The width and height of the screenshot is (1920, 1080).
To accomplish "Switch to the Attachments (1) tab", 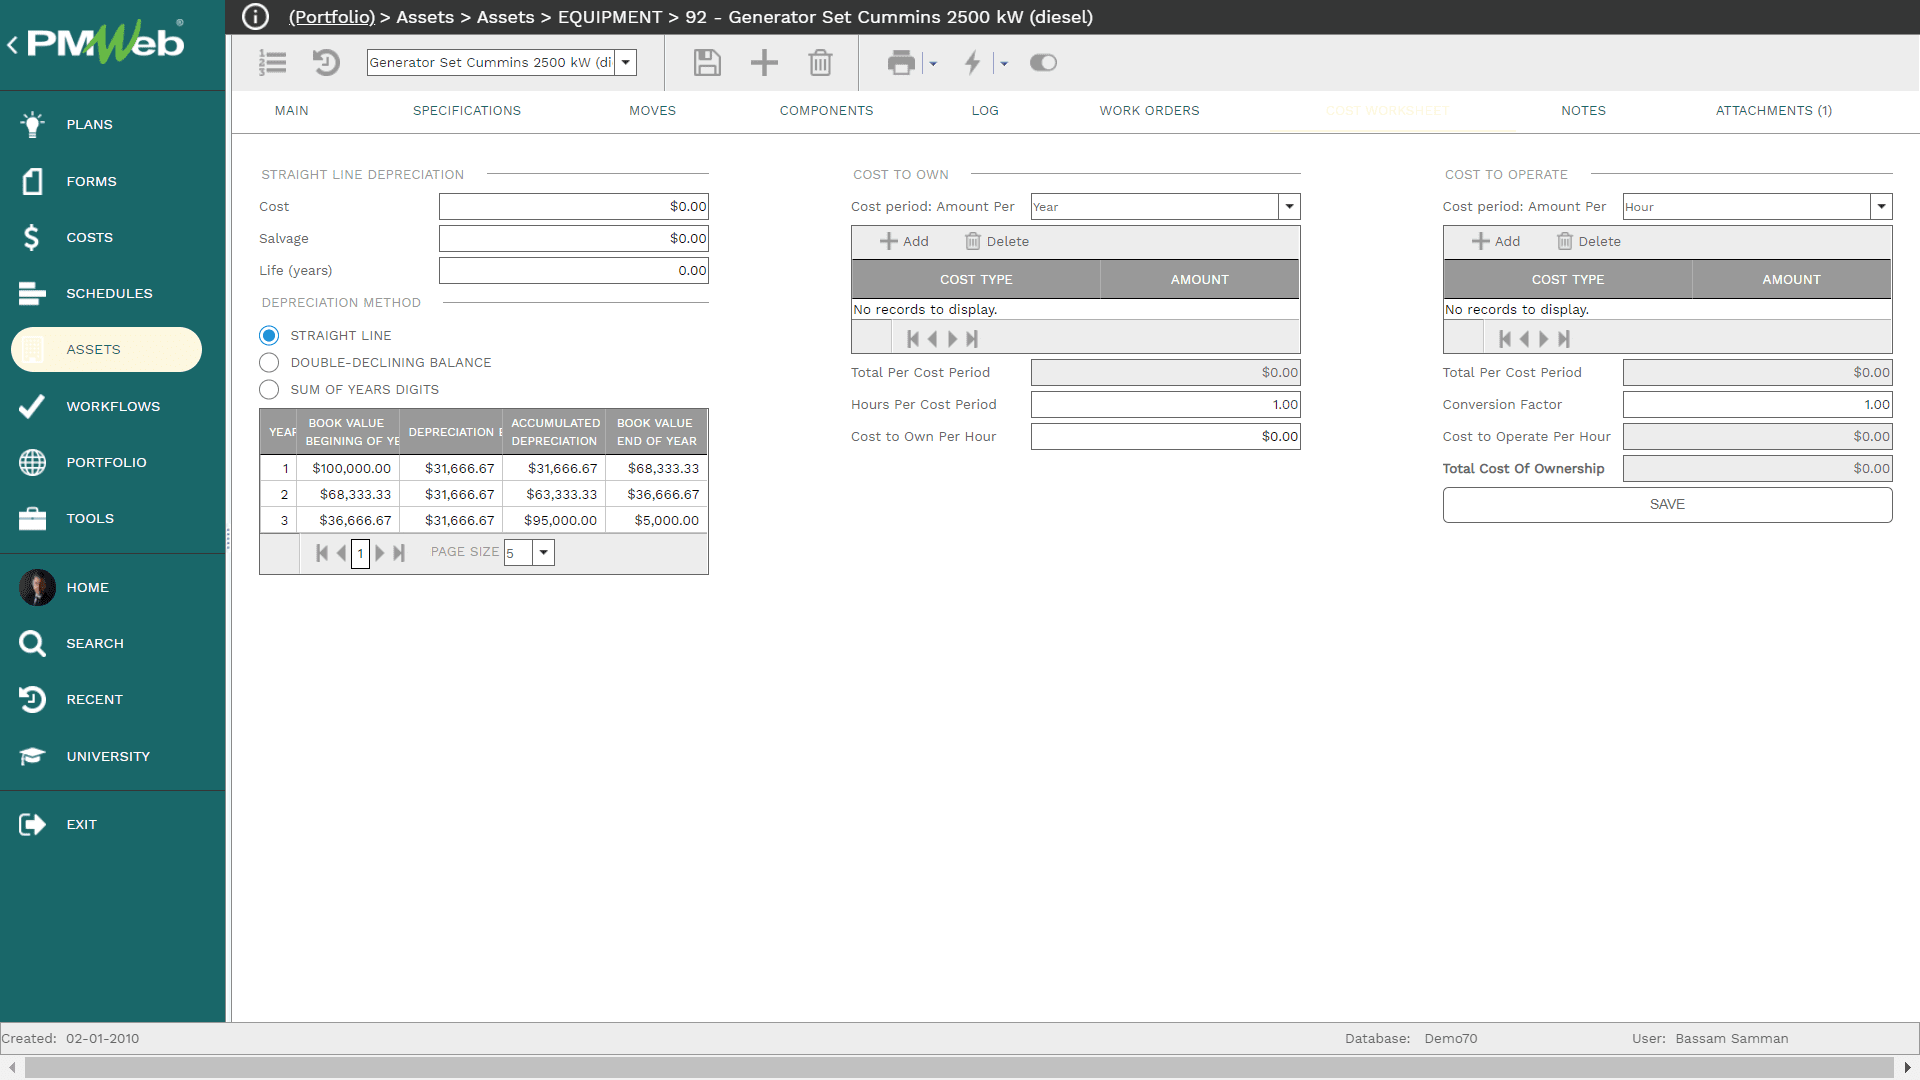I will coord(1774,111).
